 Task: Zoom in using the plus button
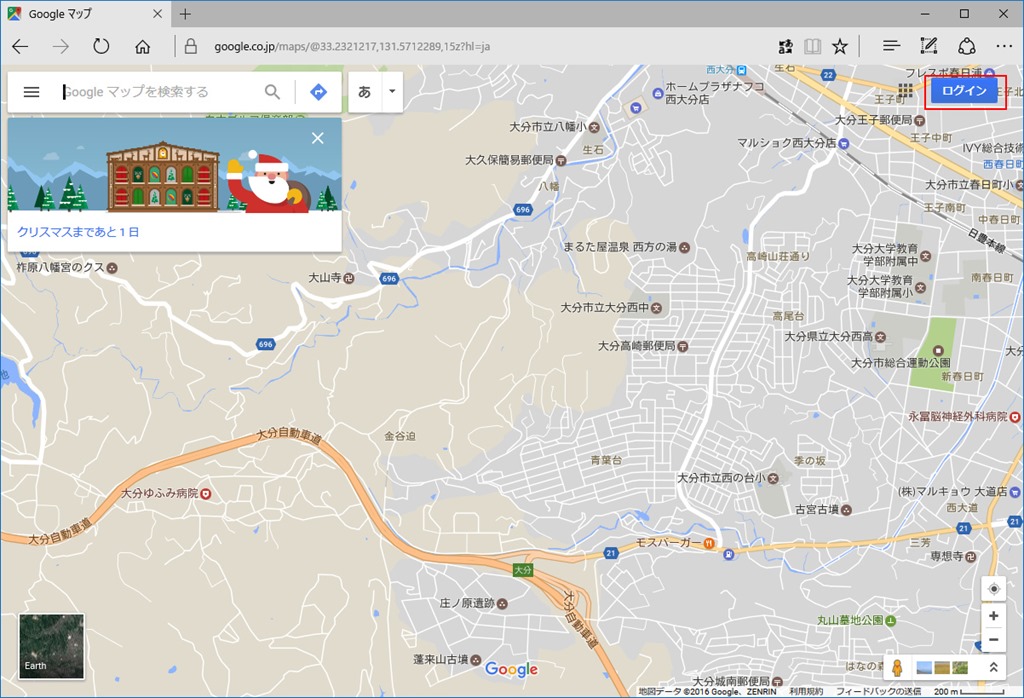[x=993, y=616]
